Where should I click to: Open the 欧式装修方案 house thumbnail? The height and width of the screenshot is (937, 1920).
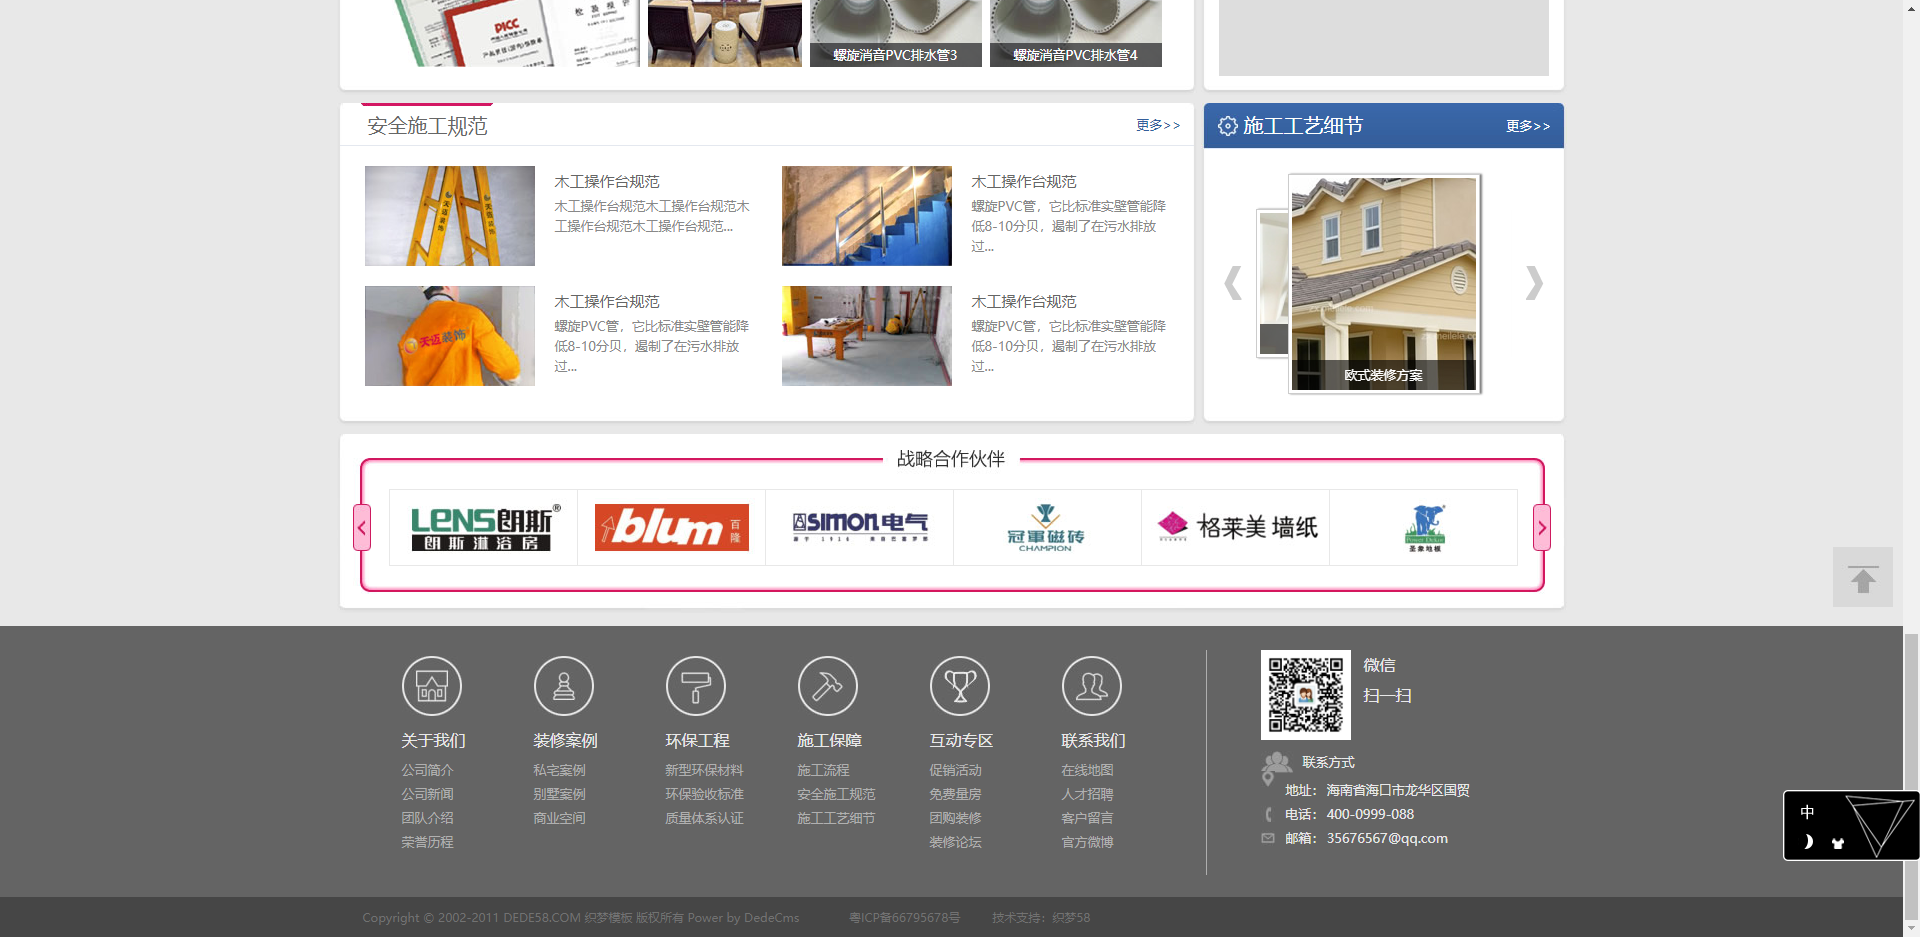pyautogui.click(x=1383, y=283)
